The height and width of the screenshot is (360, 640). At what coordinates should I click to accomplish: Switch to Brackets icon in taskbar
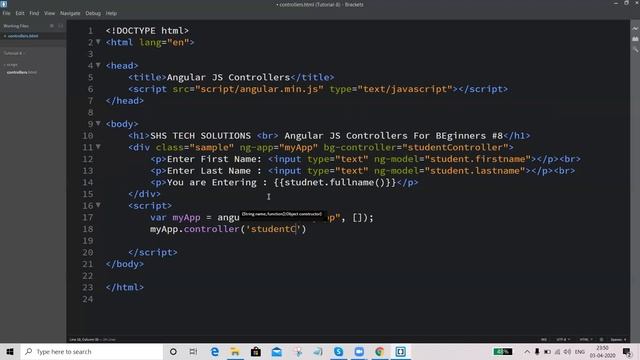tap(400, 351)
